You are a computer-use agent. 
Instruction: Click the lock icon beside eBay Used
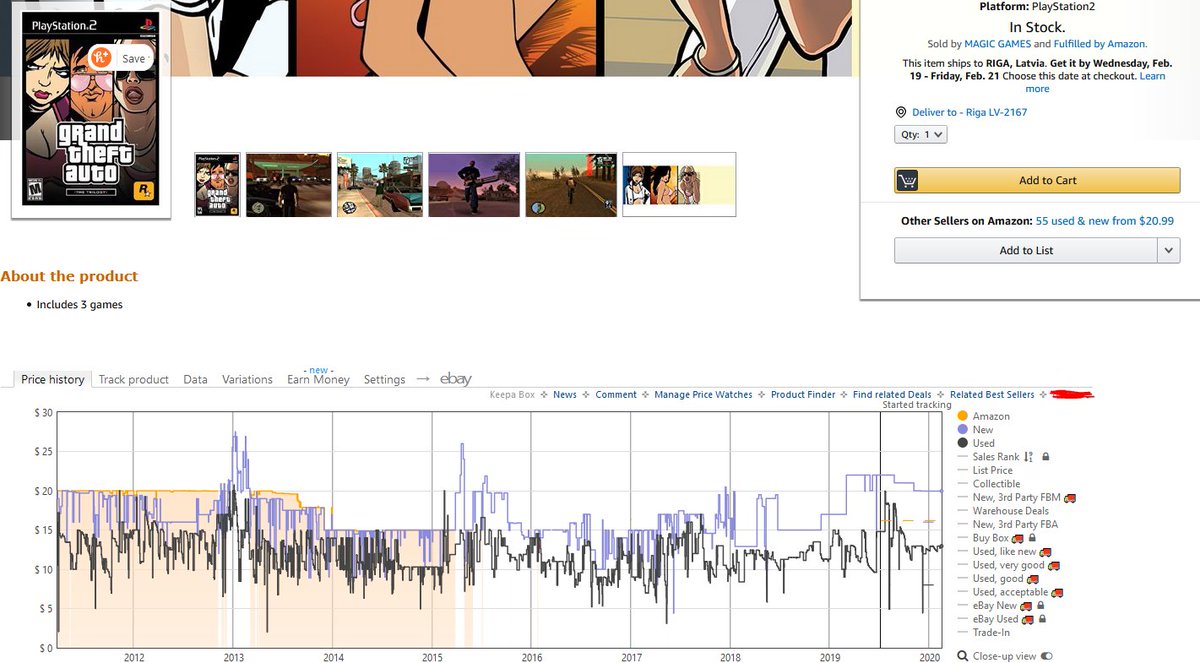coord(1042,619)
